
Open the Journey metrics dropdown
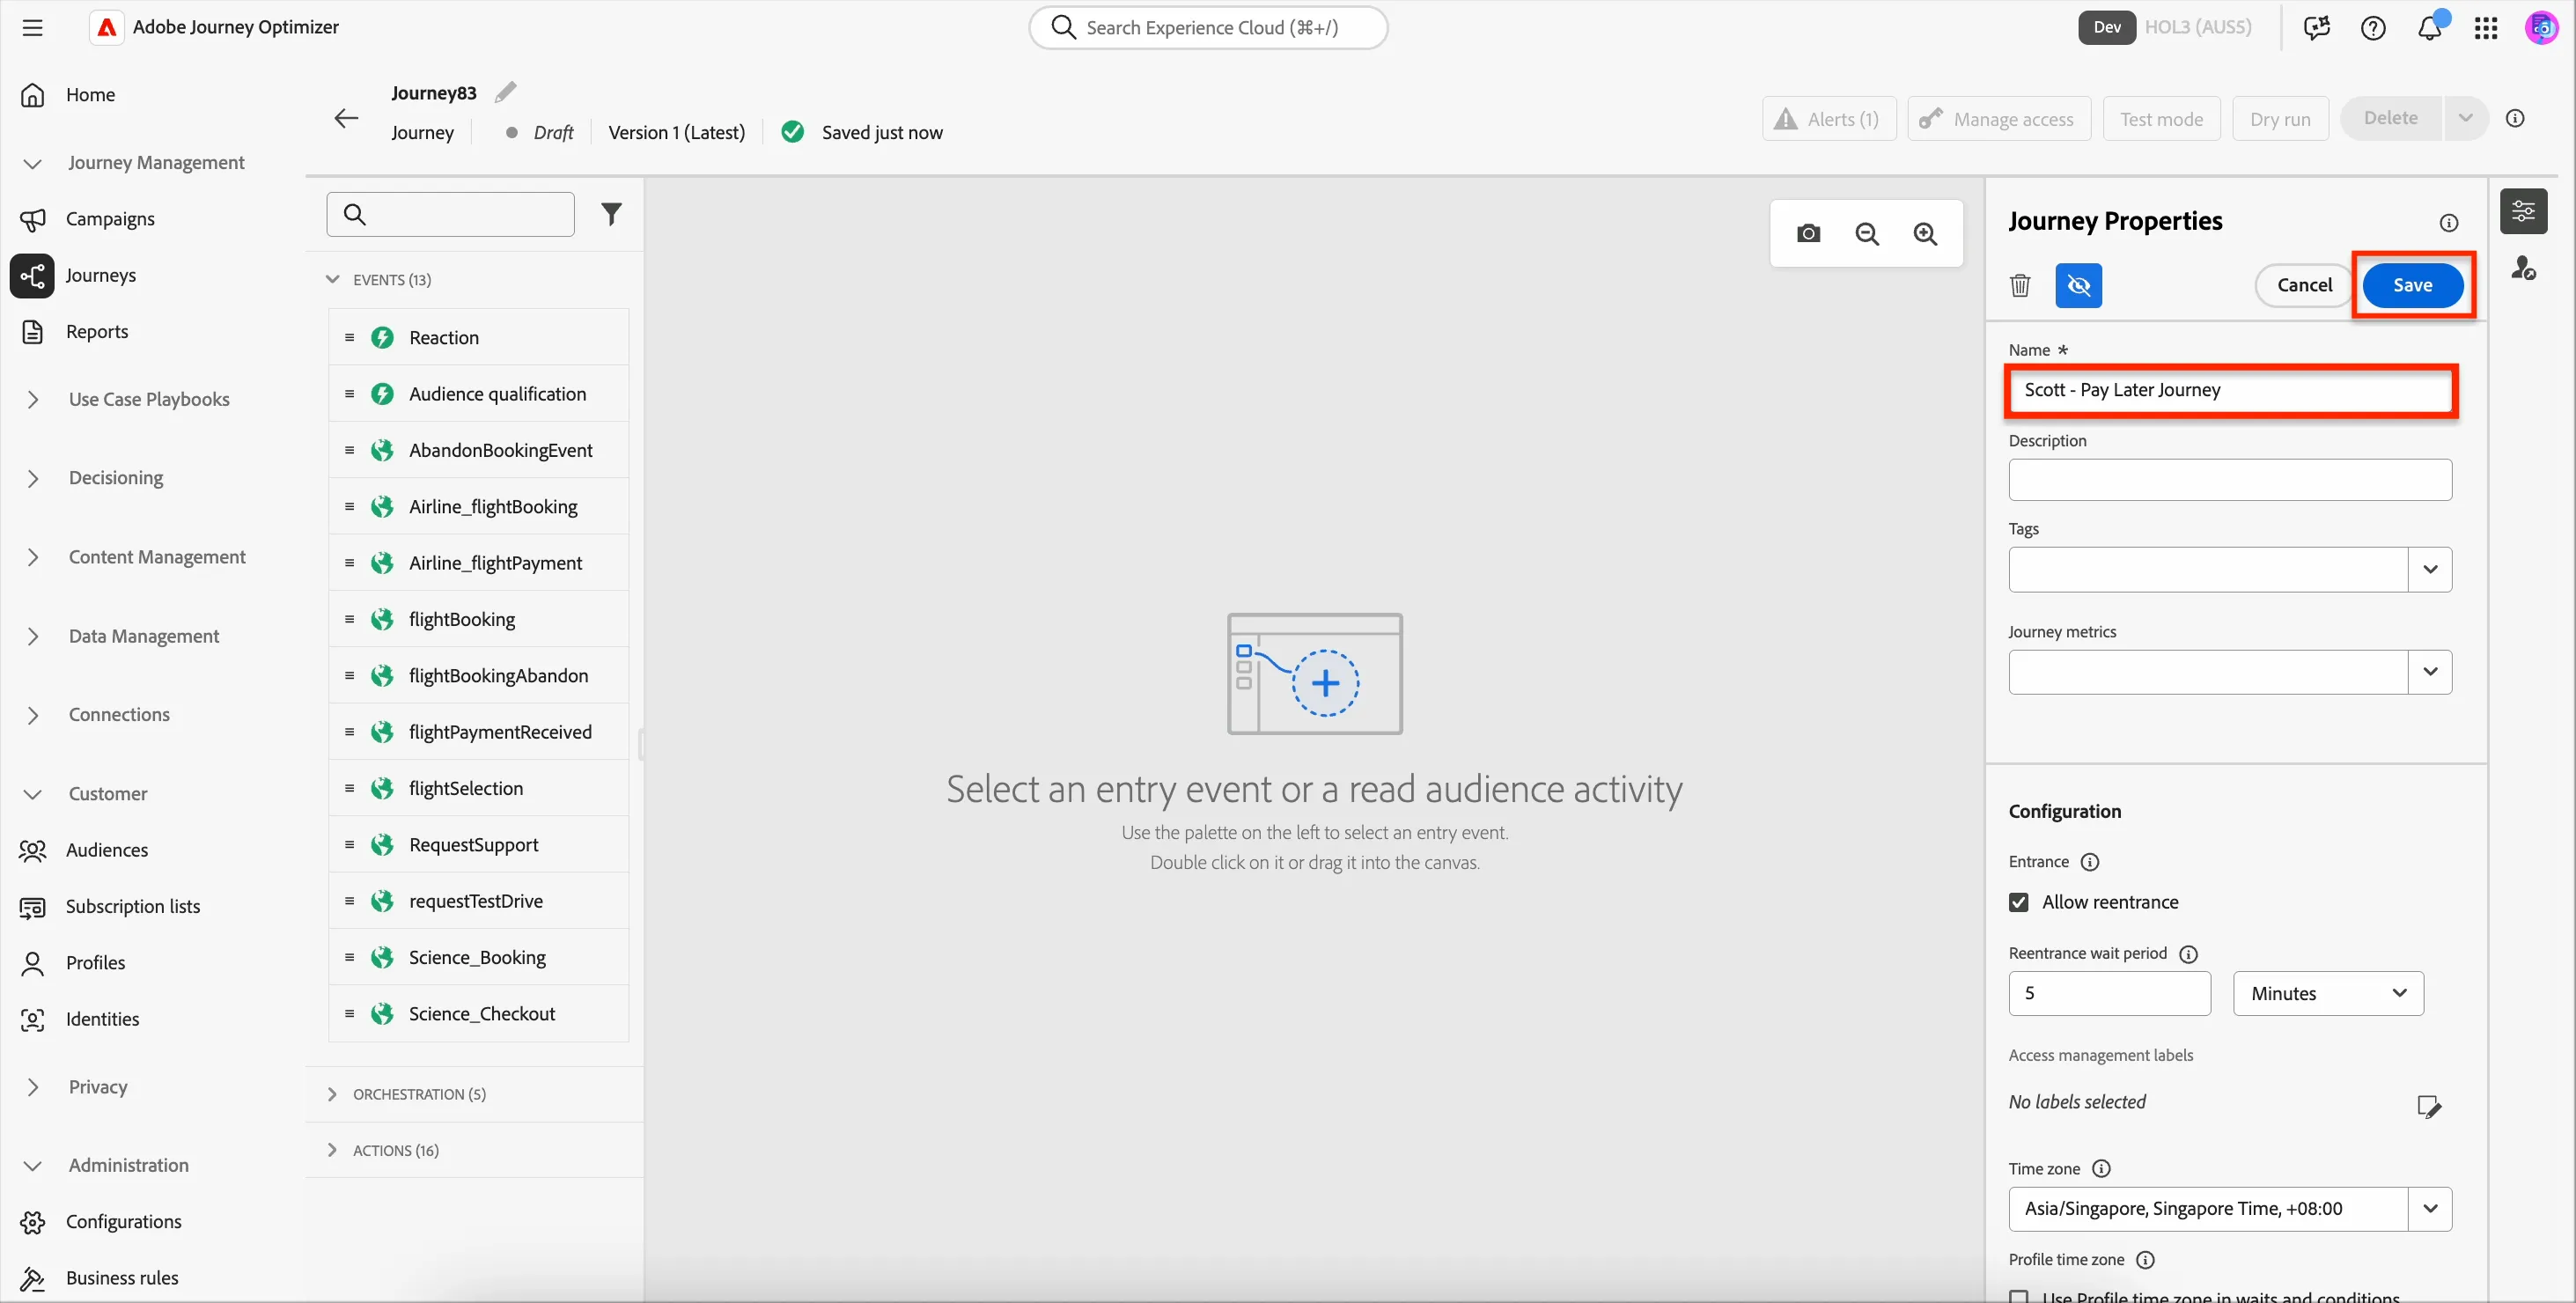[x=2430, y=672]
